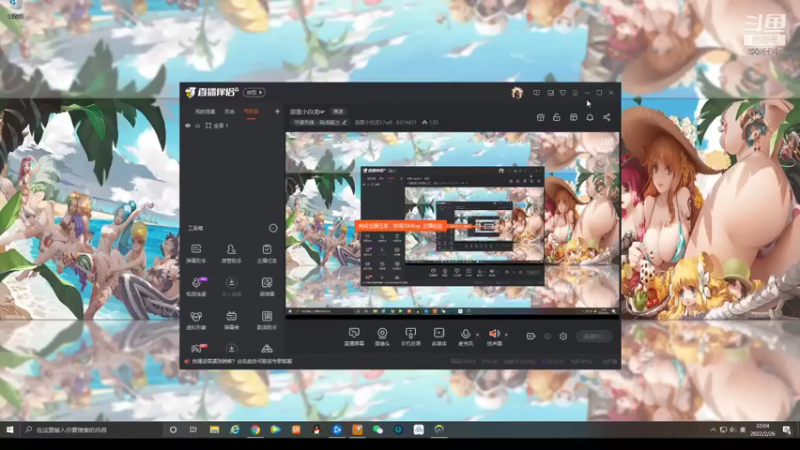This screenshot has height=450, width=800.
Task: Open settings gear in bottom bar
Action: (563, 336)
